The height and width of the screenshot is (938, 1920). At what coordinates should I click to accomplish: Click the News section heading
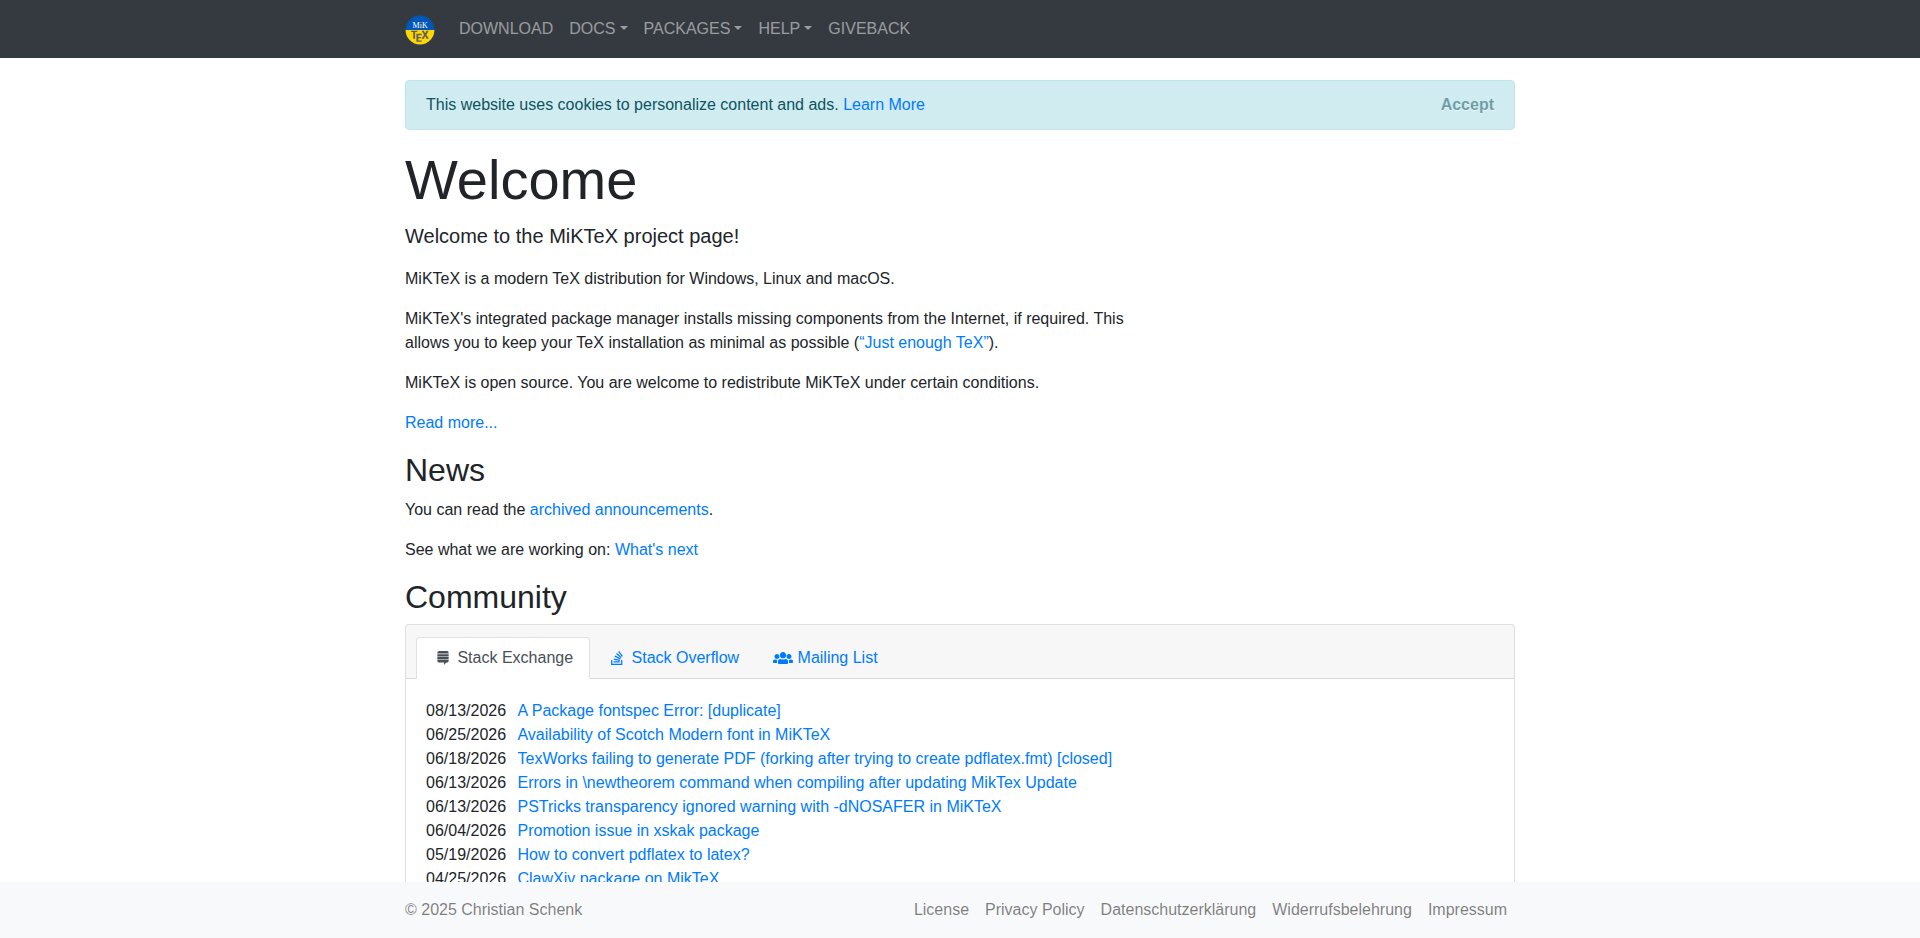pyautogui.click(x=445, y=470)
